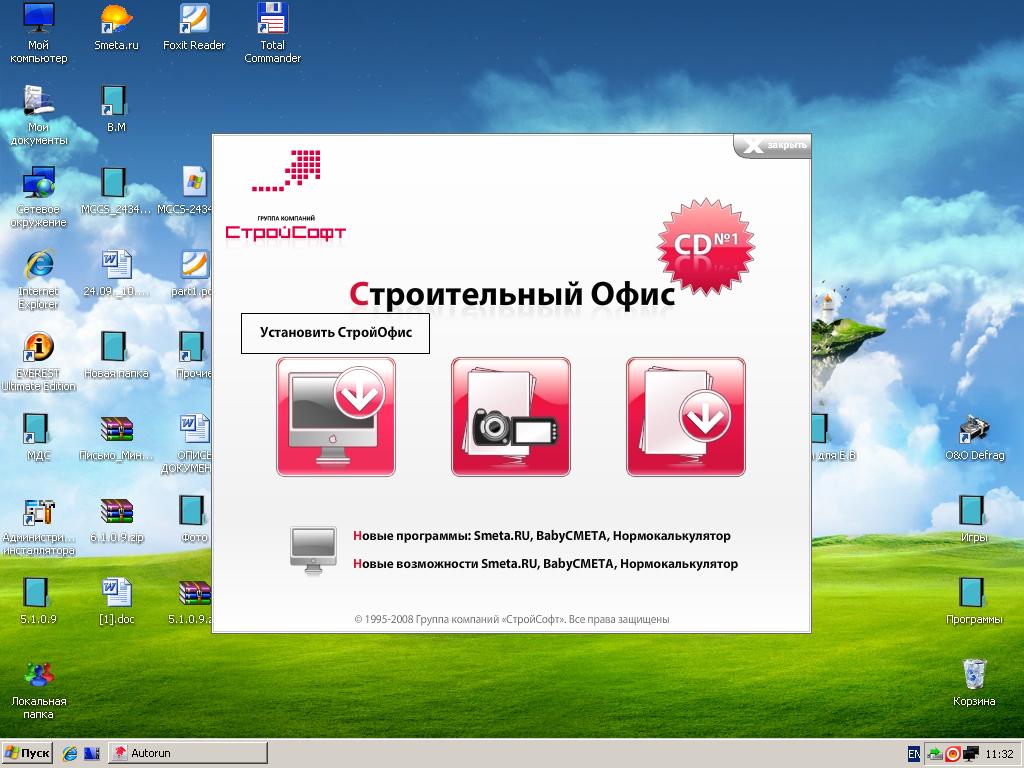The height and width of the screenshot is (768, 1024).
Task: Select the 'Программы' folder icon
Action: tap(974, 601)
